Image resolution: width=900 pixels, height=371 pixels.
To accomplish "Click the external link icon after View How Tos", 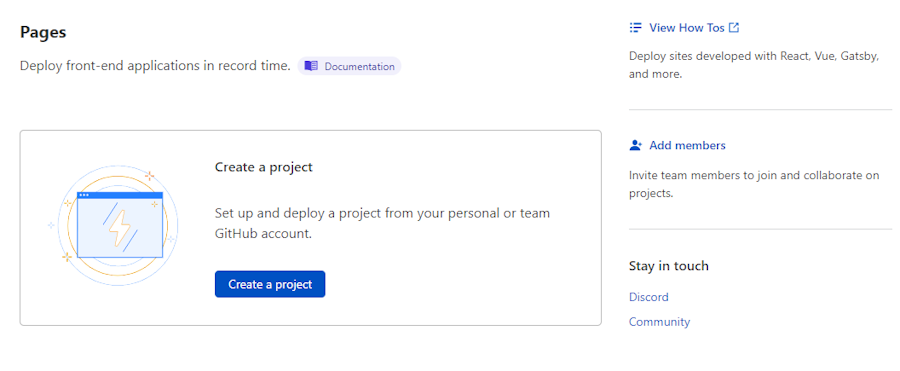I will (734, 27).
